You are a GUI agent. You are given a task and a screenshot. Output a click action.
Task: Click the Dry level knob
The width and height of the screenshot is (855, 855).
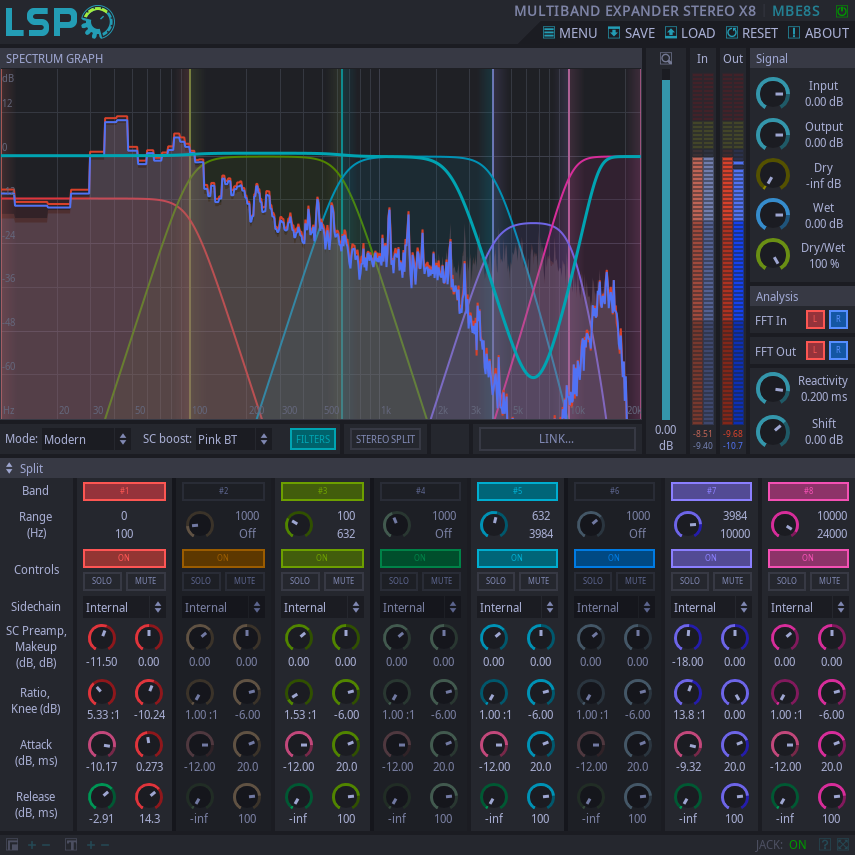(773, 175)
